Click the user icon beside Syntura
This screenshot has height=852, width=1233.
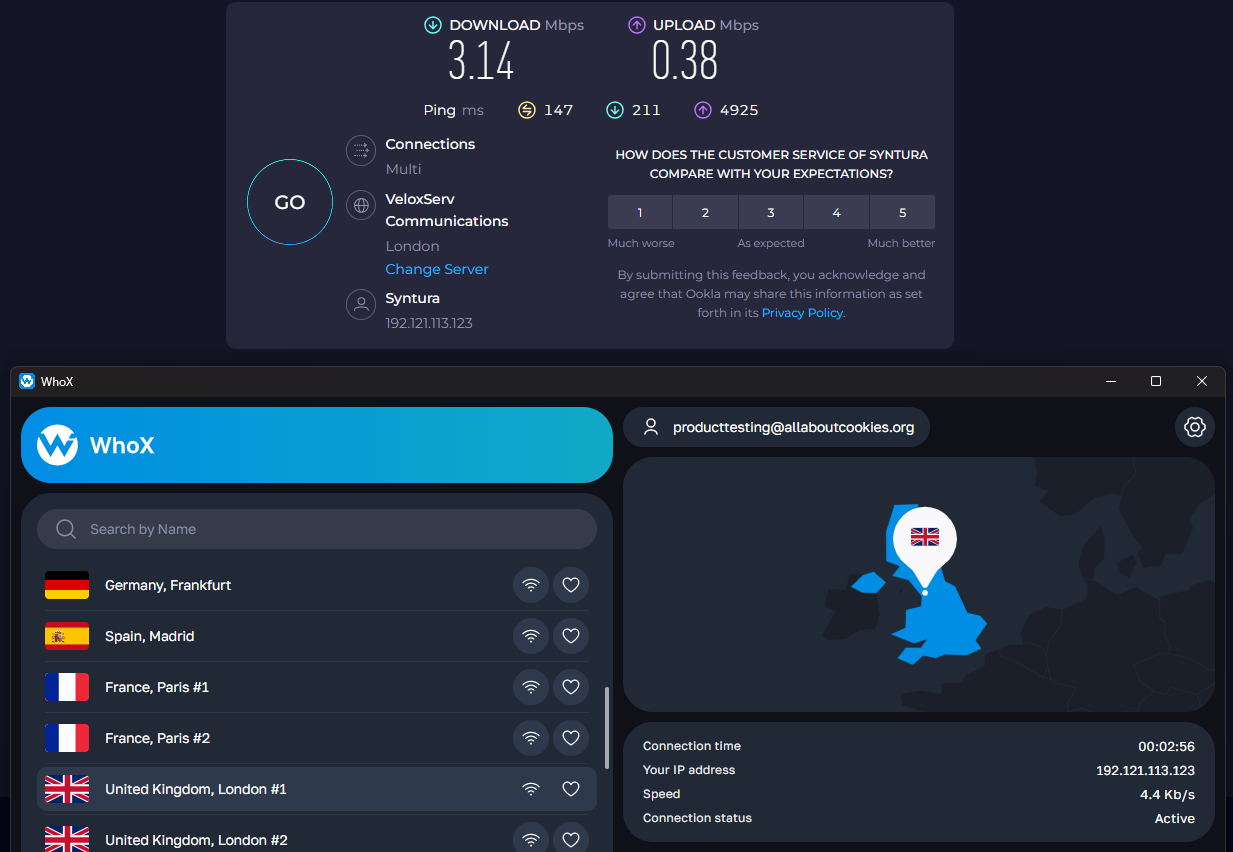[360, 305]
